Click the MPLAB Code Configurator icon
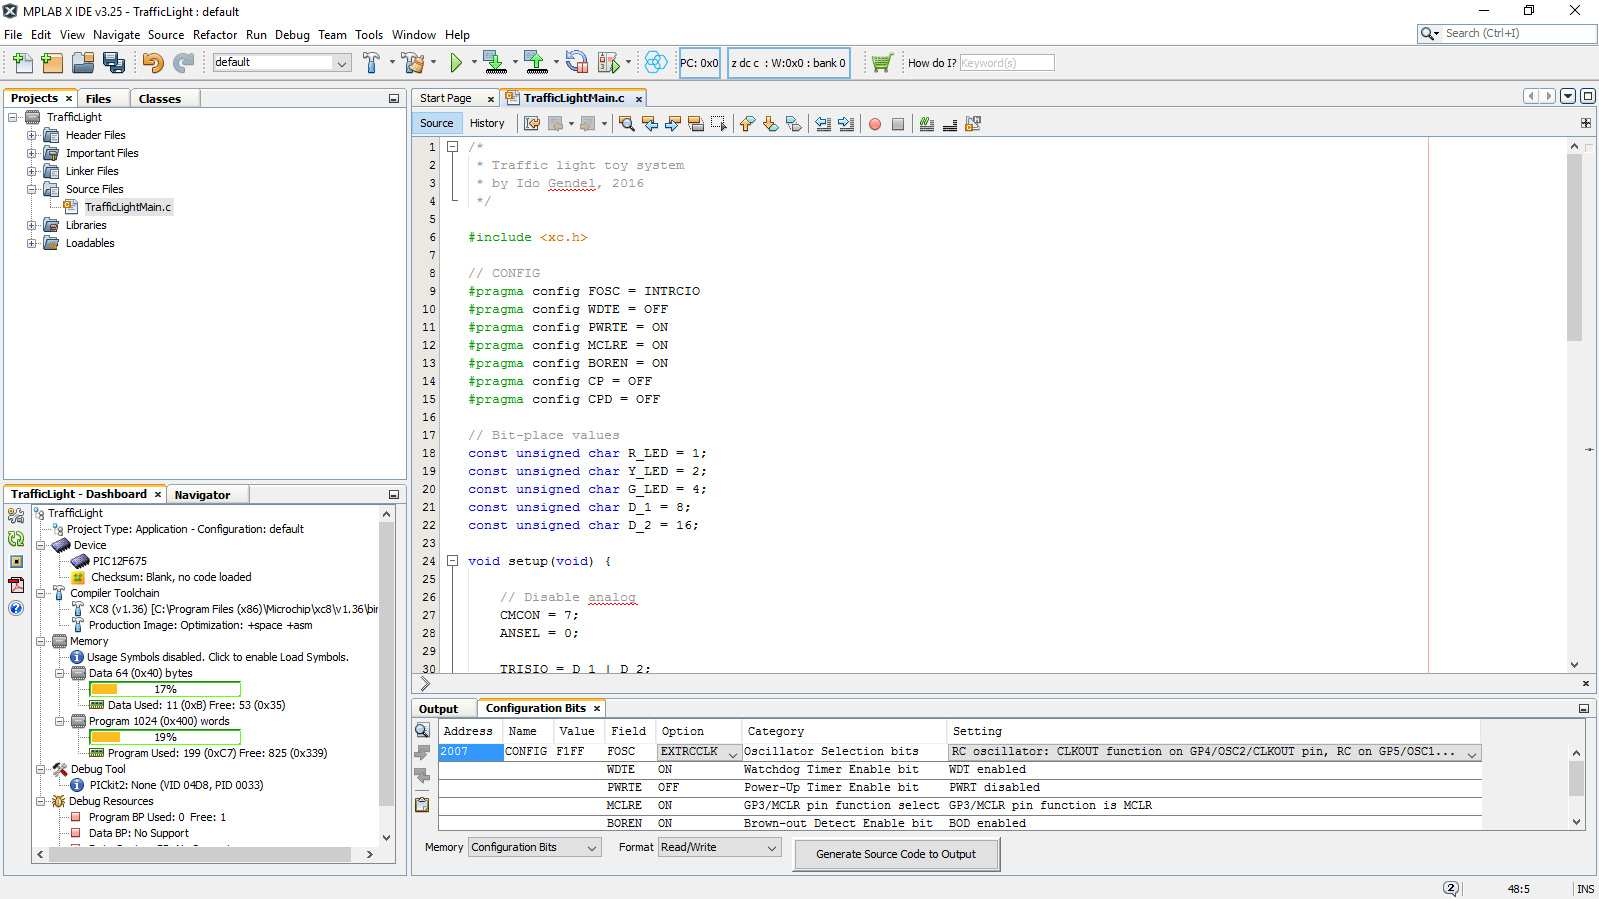This screenshot has width=1599, height=899. 656,63
